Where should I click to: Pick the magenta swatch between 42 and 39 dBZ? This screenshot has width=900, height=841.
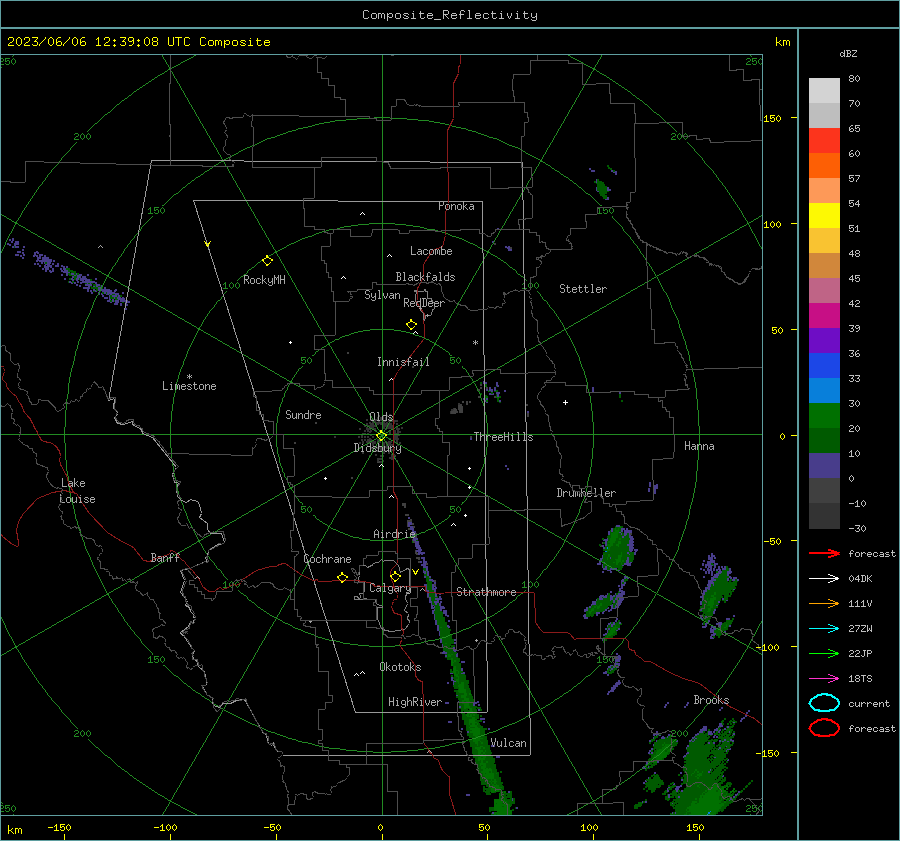click(x=824, y=316)
